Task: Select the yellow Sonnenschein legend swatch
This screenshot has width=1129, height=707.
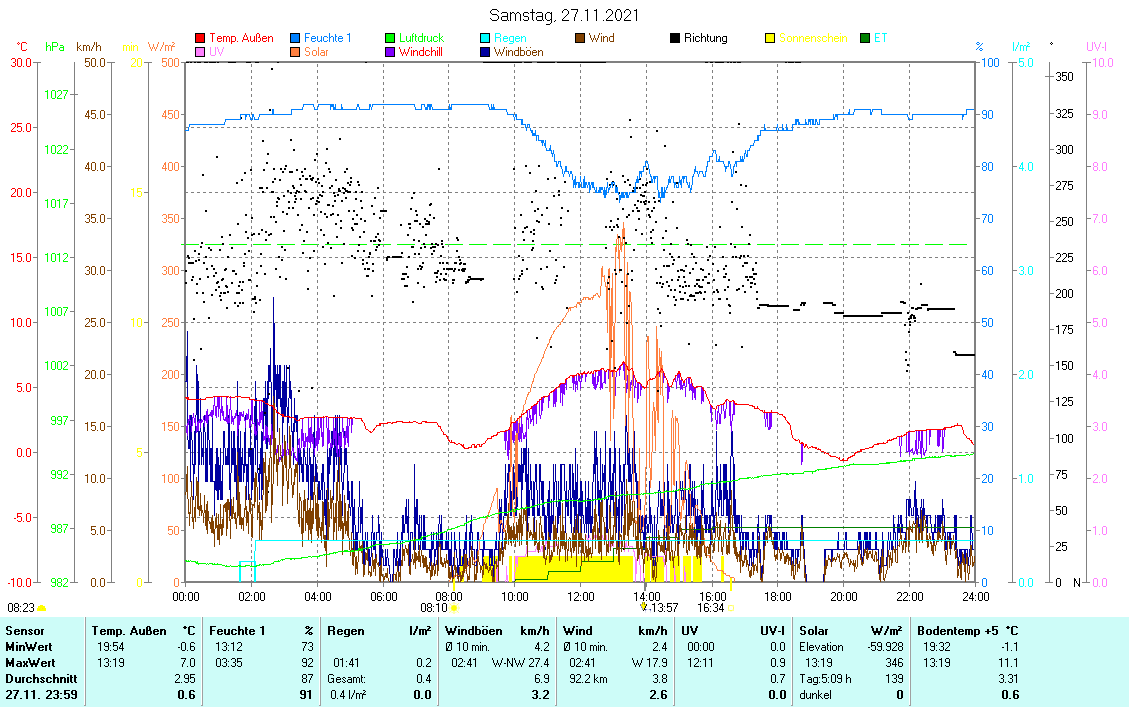Action: point(770,39)
